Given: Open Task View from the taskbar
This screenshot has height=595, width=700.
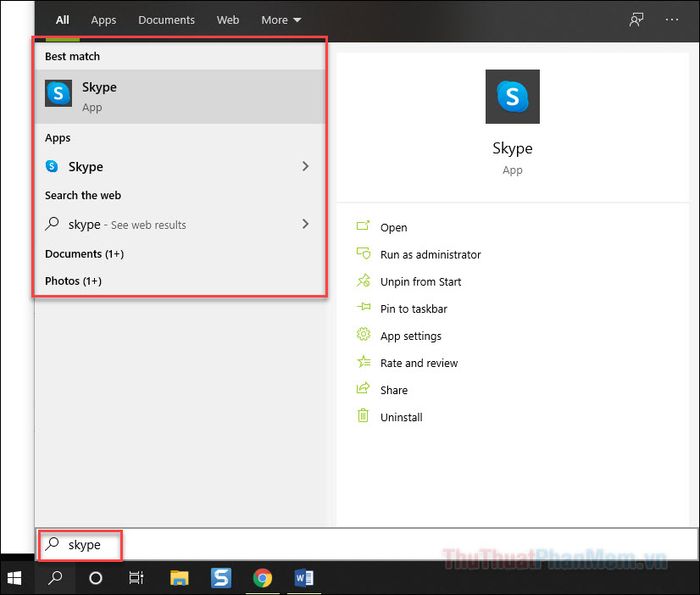Looking at the screenshot, I should tap(137, 577).
